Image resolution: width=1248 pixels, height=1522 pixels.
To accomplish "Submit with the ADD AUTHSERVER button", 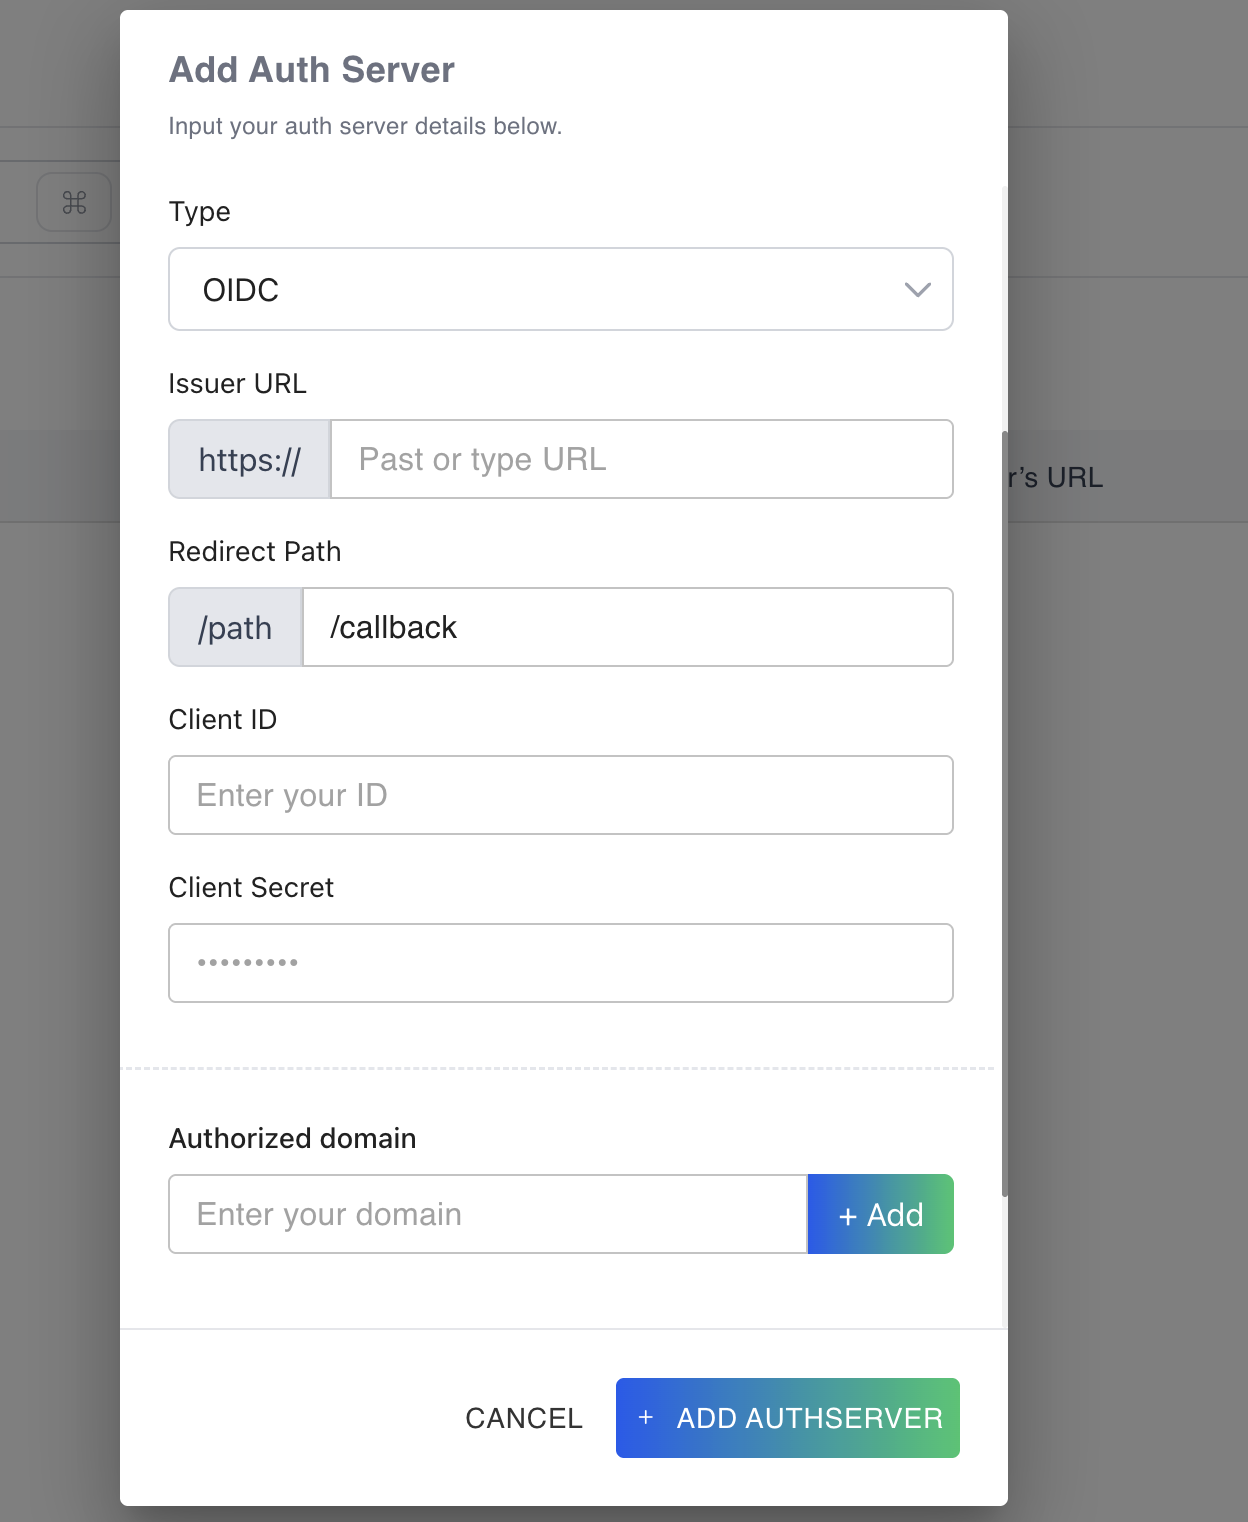I will coord(788,1418).
